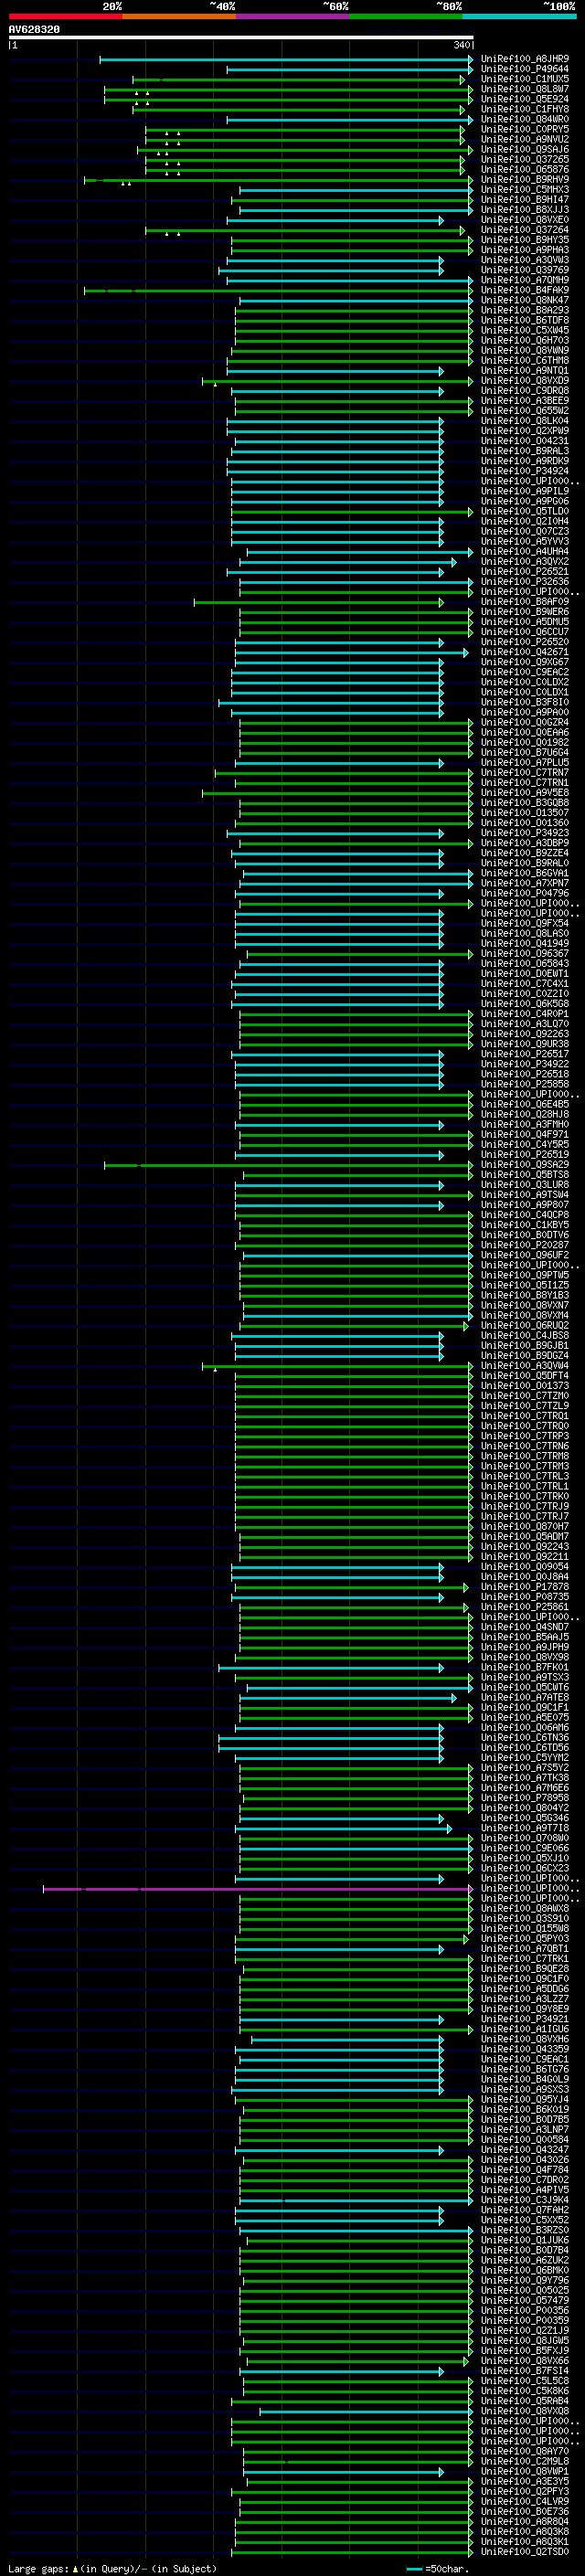Screen dimensions: 585x2576
Task: Select hit label UniRef100_C0PRY5
Action: click(x=525, y=129)
